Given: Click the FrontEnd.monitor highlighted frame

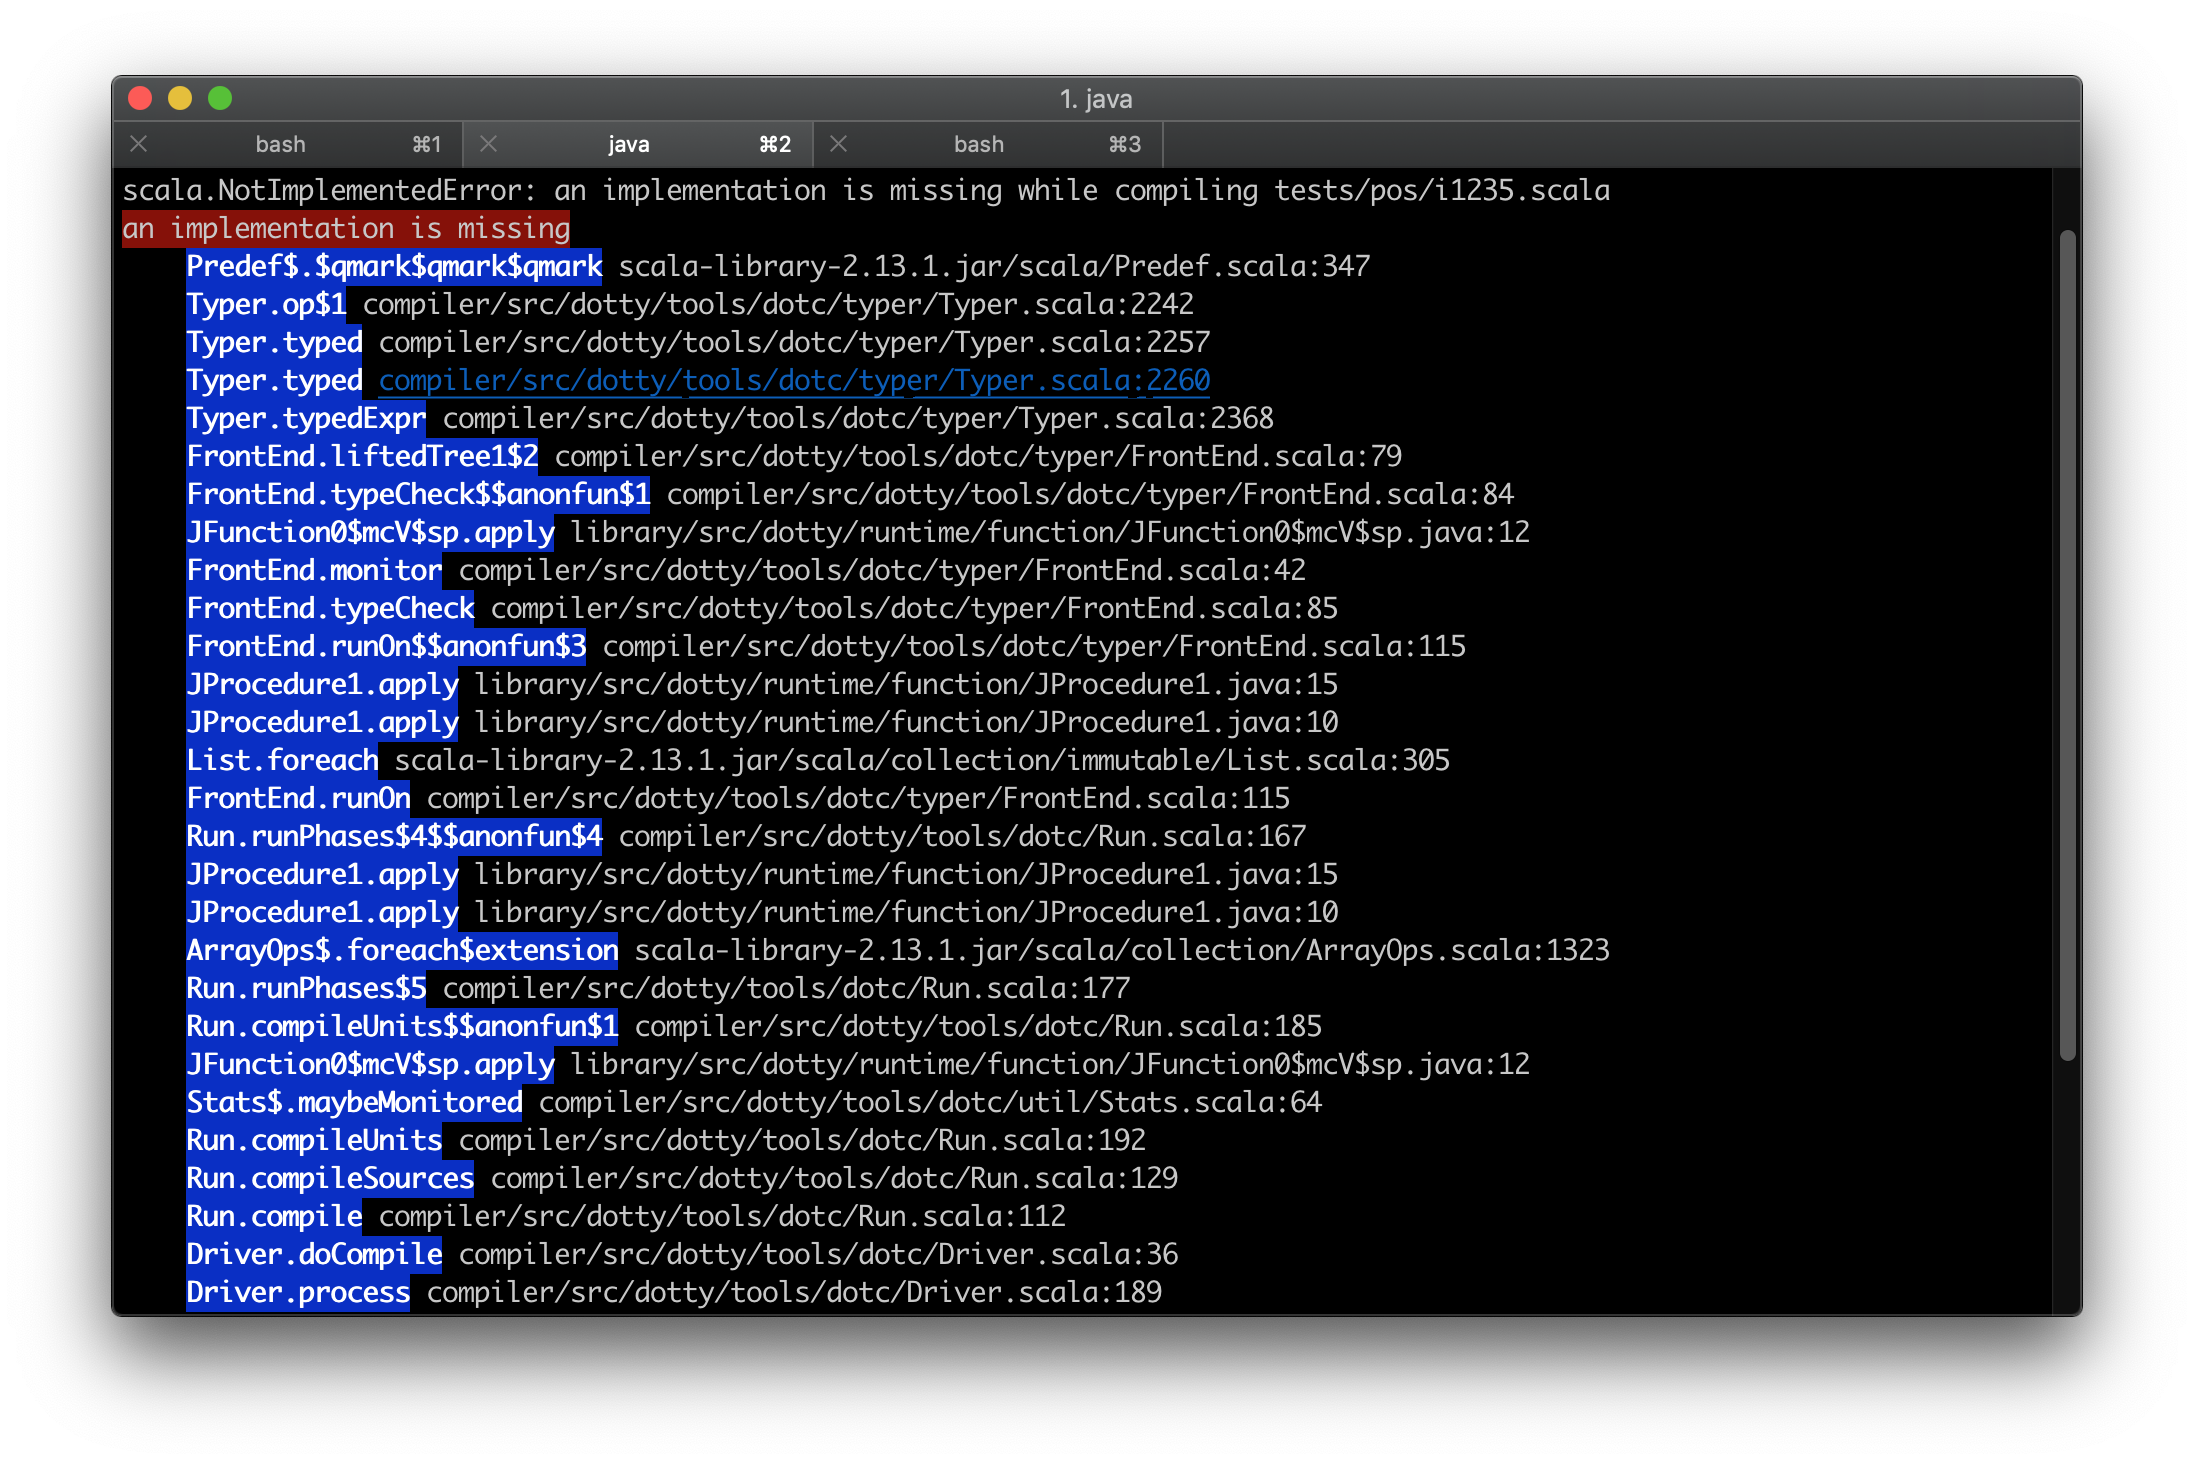Looking at the screenshot, I should (x=314, y=570).
